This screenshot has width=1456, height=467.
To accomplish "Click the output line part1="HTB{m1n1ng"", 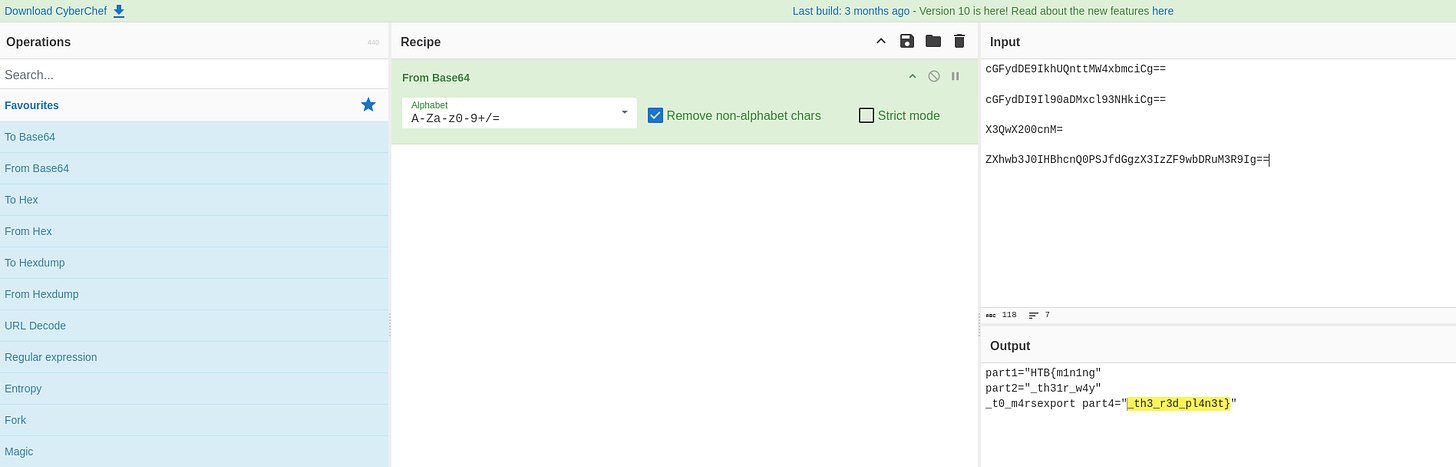I will pyautogui.click(x=1043, y=372).
